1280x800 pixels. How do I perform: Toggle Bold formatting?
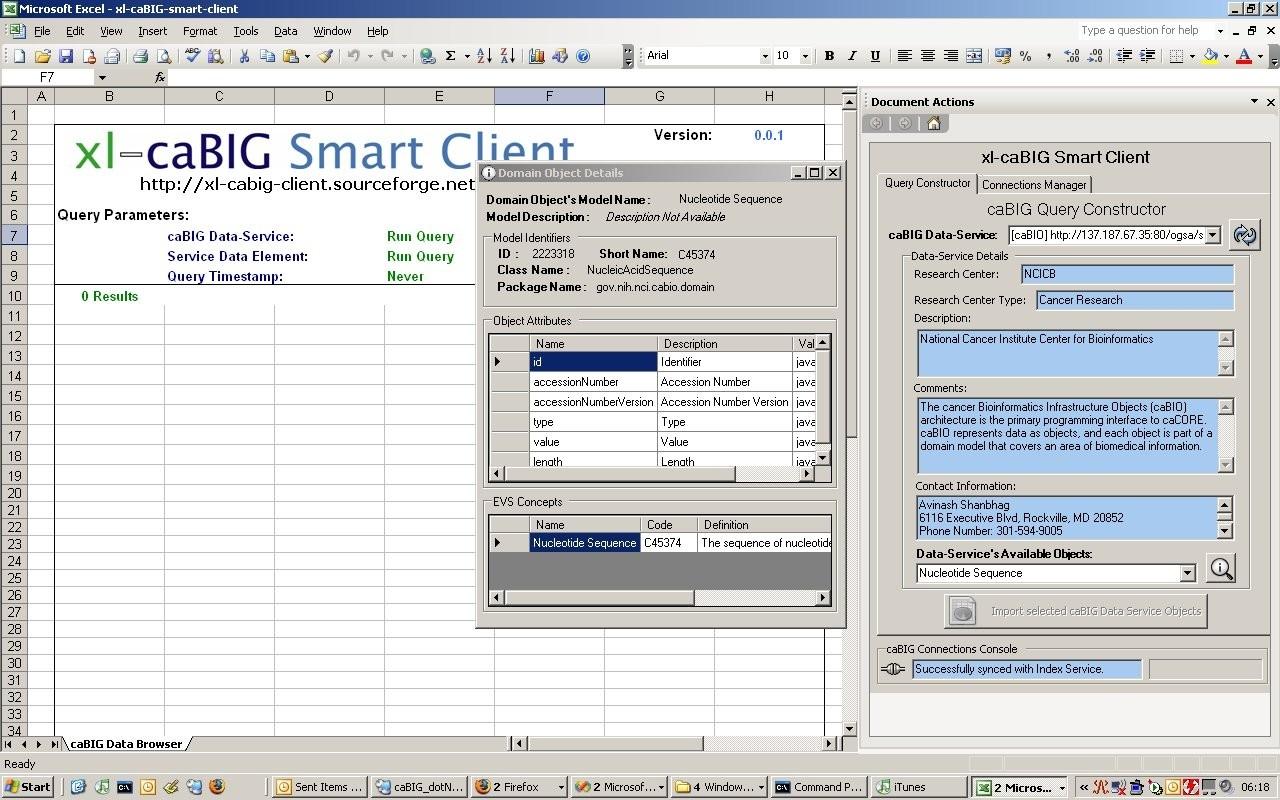[829, 56]
